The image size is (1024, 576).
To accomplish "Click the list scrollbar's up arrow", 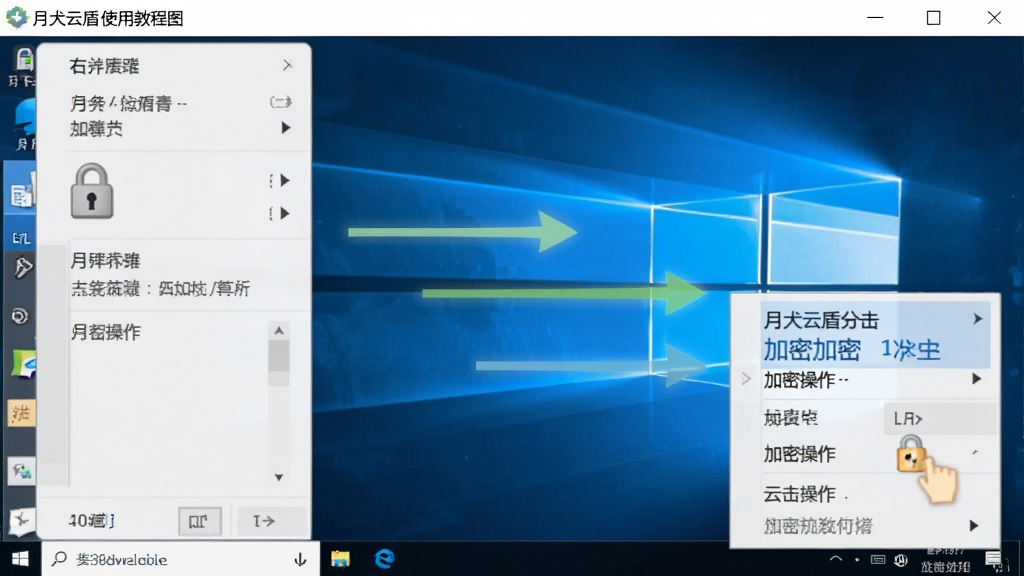I will (x=279, y=330).
